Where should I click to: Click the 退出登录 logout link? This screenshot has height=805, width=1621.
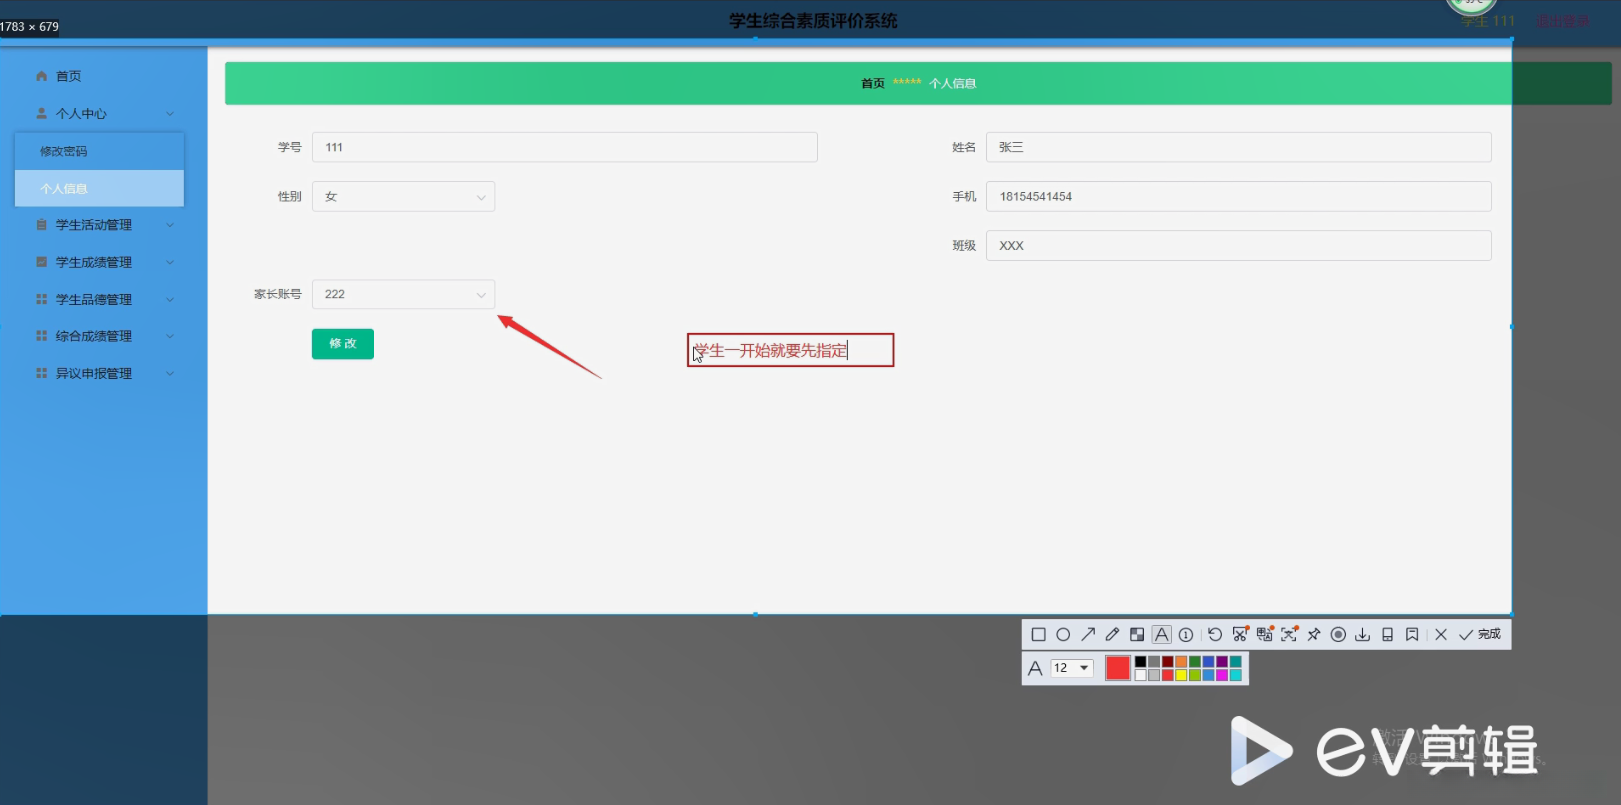1563,21
